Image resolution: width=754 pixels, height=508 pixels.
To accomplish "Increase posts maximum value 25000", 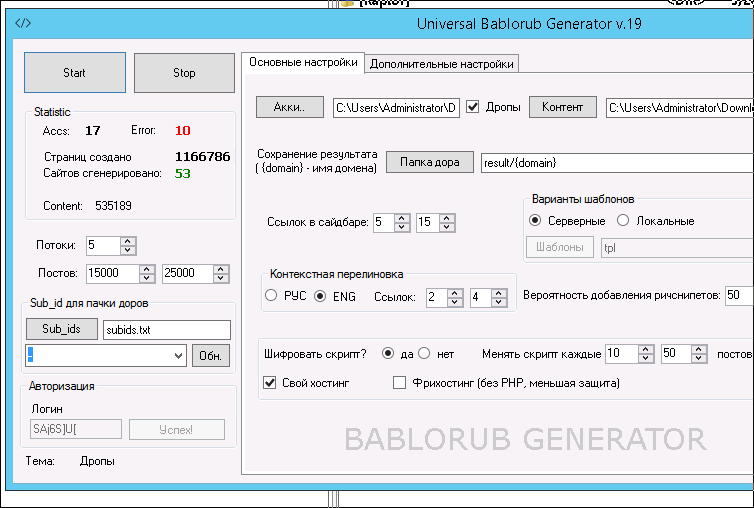I will (221, 269).
